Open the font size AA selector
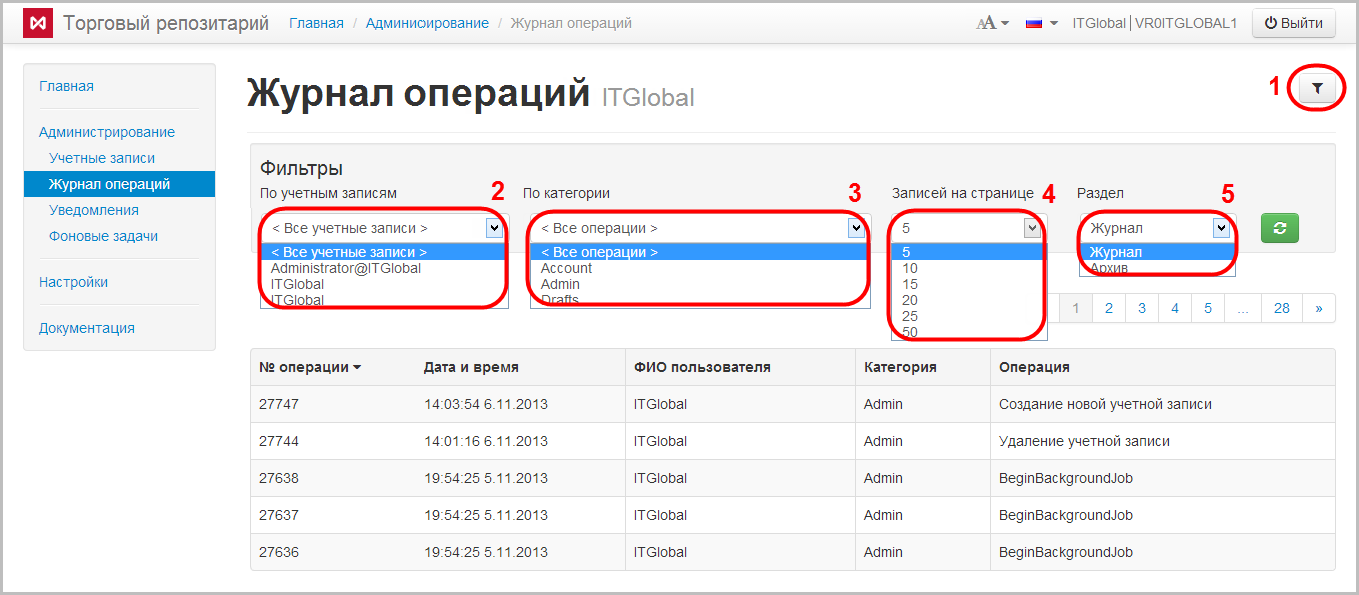This screenshot has height=595, width=1359. pos(992,23)
